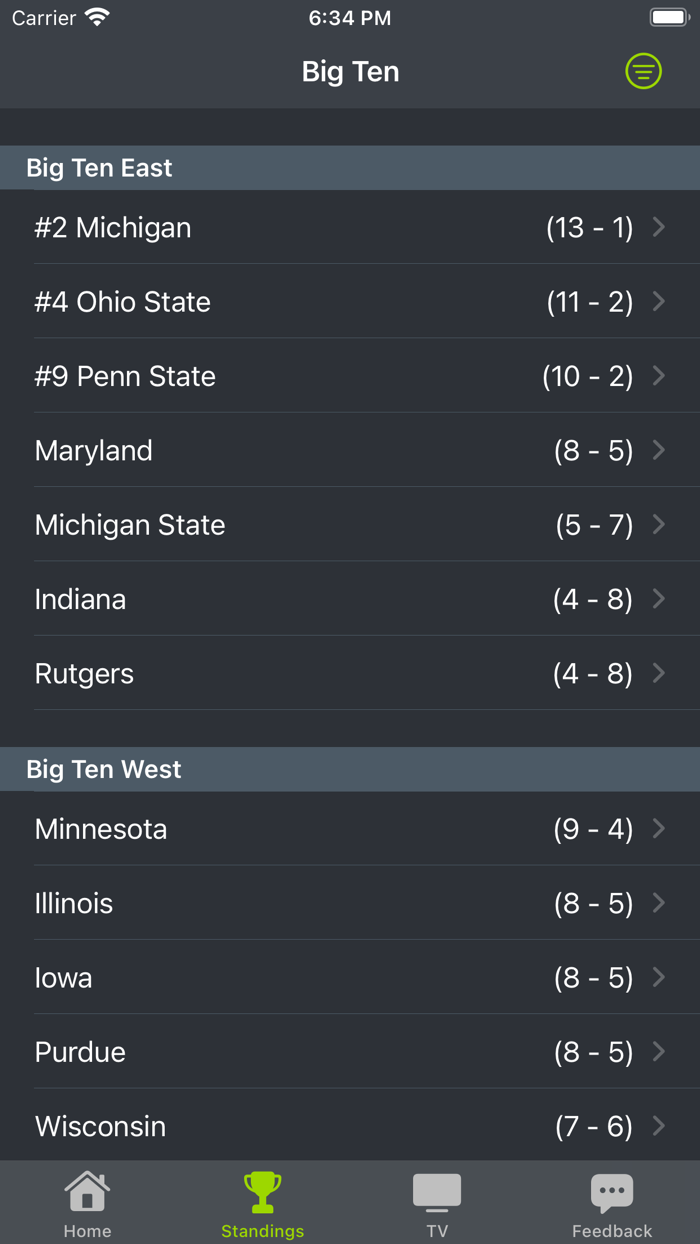Tap the Home tab house icon
Viewport: 700px width, 1244px height.
click(87, 1190)
